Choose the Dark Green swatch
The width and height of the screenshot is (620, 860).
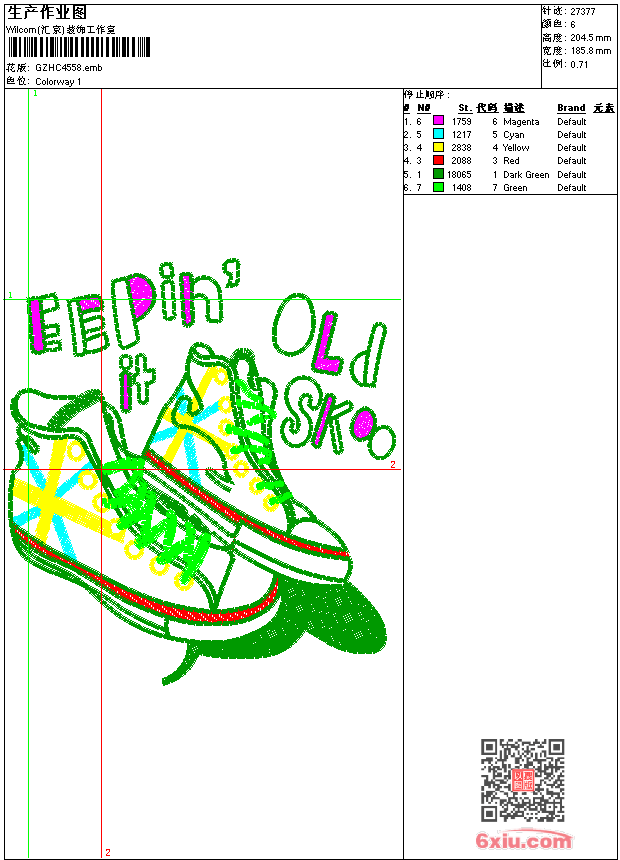438,174
